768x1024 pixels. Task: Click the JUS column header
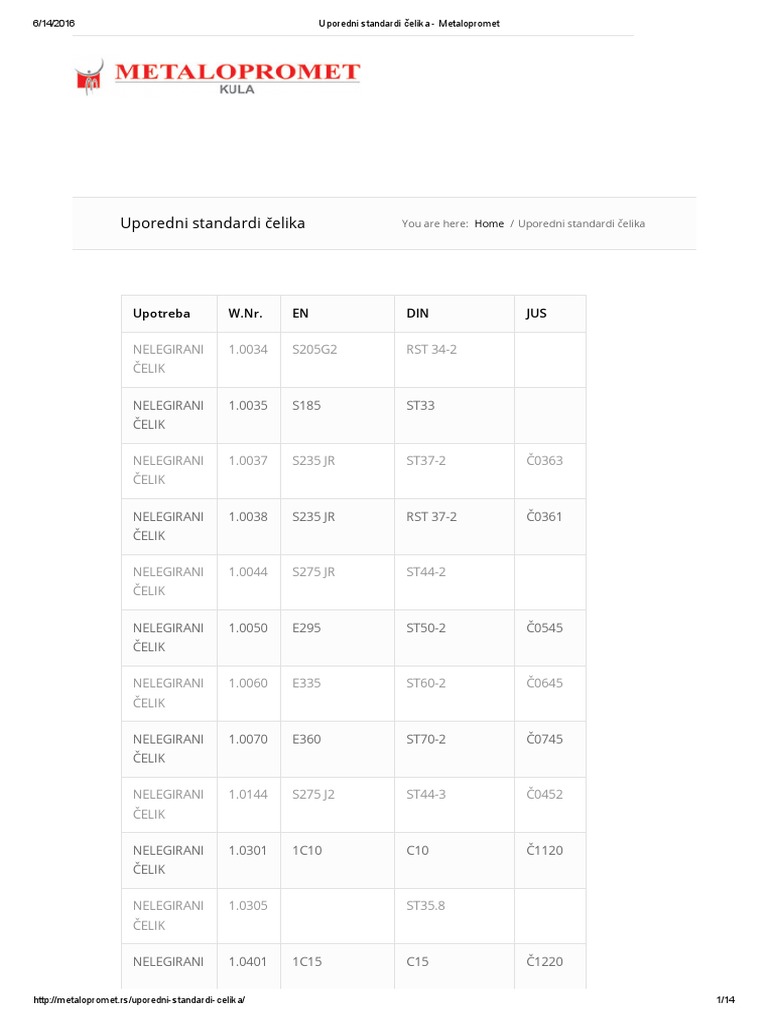tap(536, 314)
